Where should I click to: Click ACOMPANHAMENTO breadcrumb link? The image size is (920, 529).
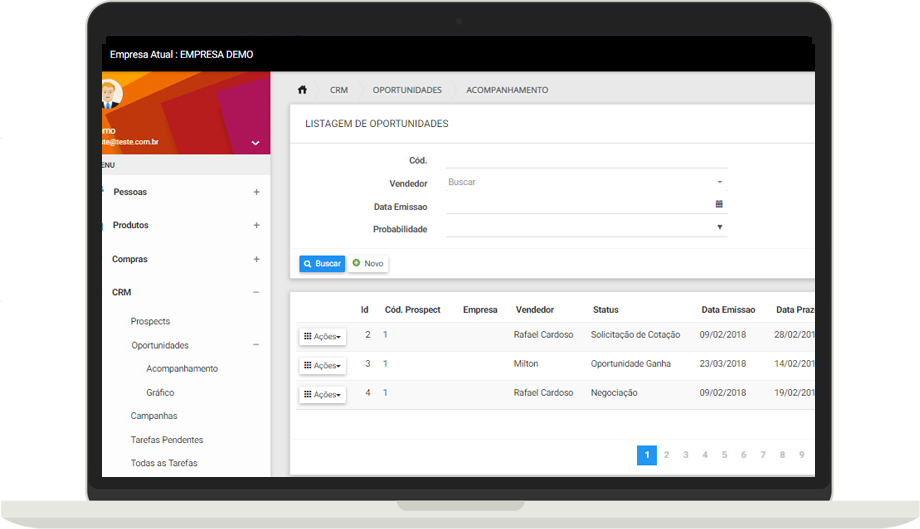507,90
